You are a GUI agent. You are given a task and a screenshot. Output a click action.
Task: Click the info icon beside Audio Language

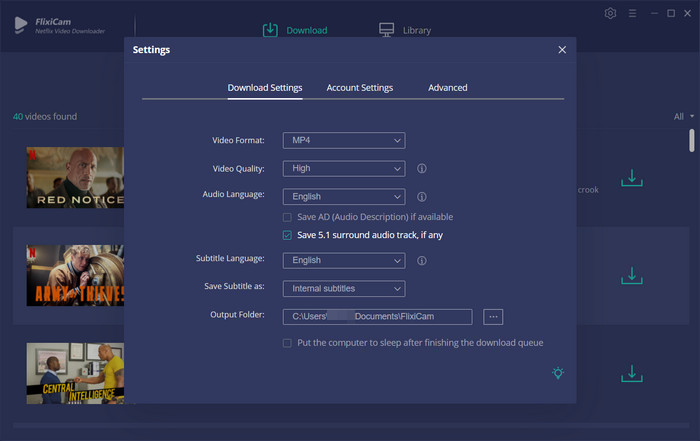[x=422, y=197]
